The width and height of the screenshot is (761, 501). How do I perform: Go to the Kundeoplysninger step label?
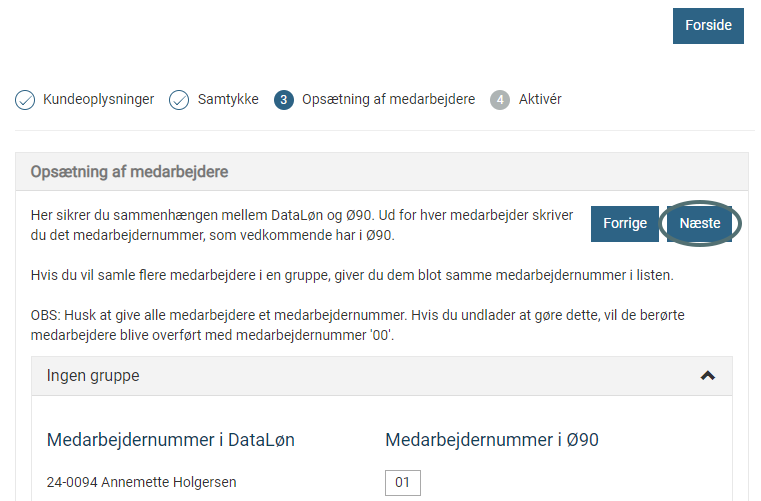tap(98, 100)
